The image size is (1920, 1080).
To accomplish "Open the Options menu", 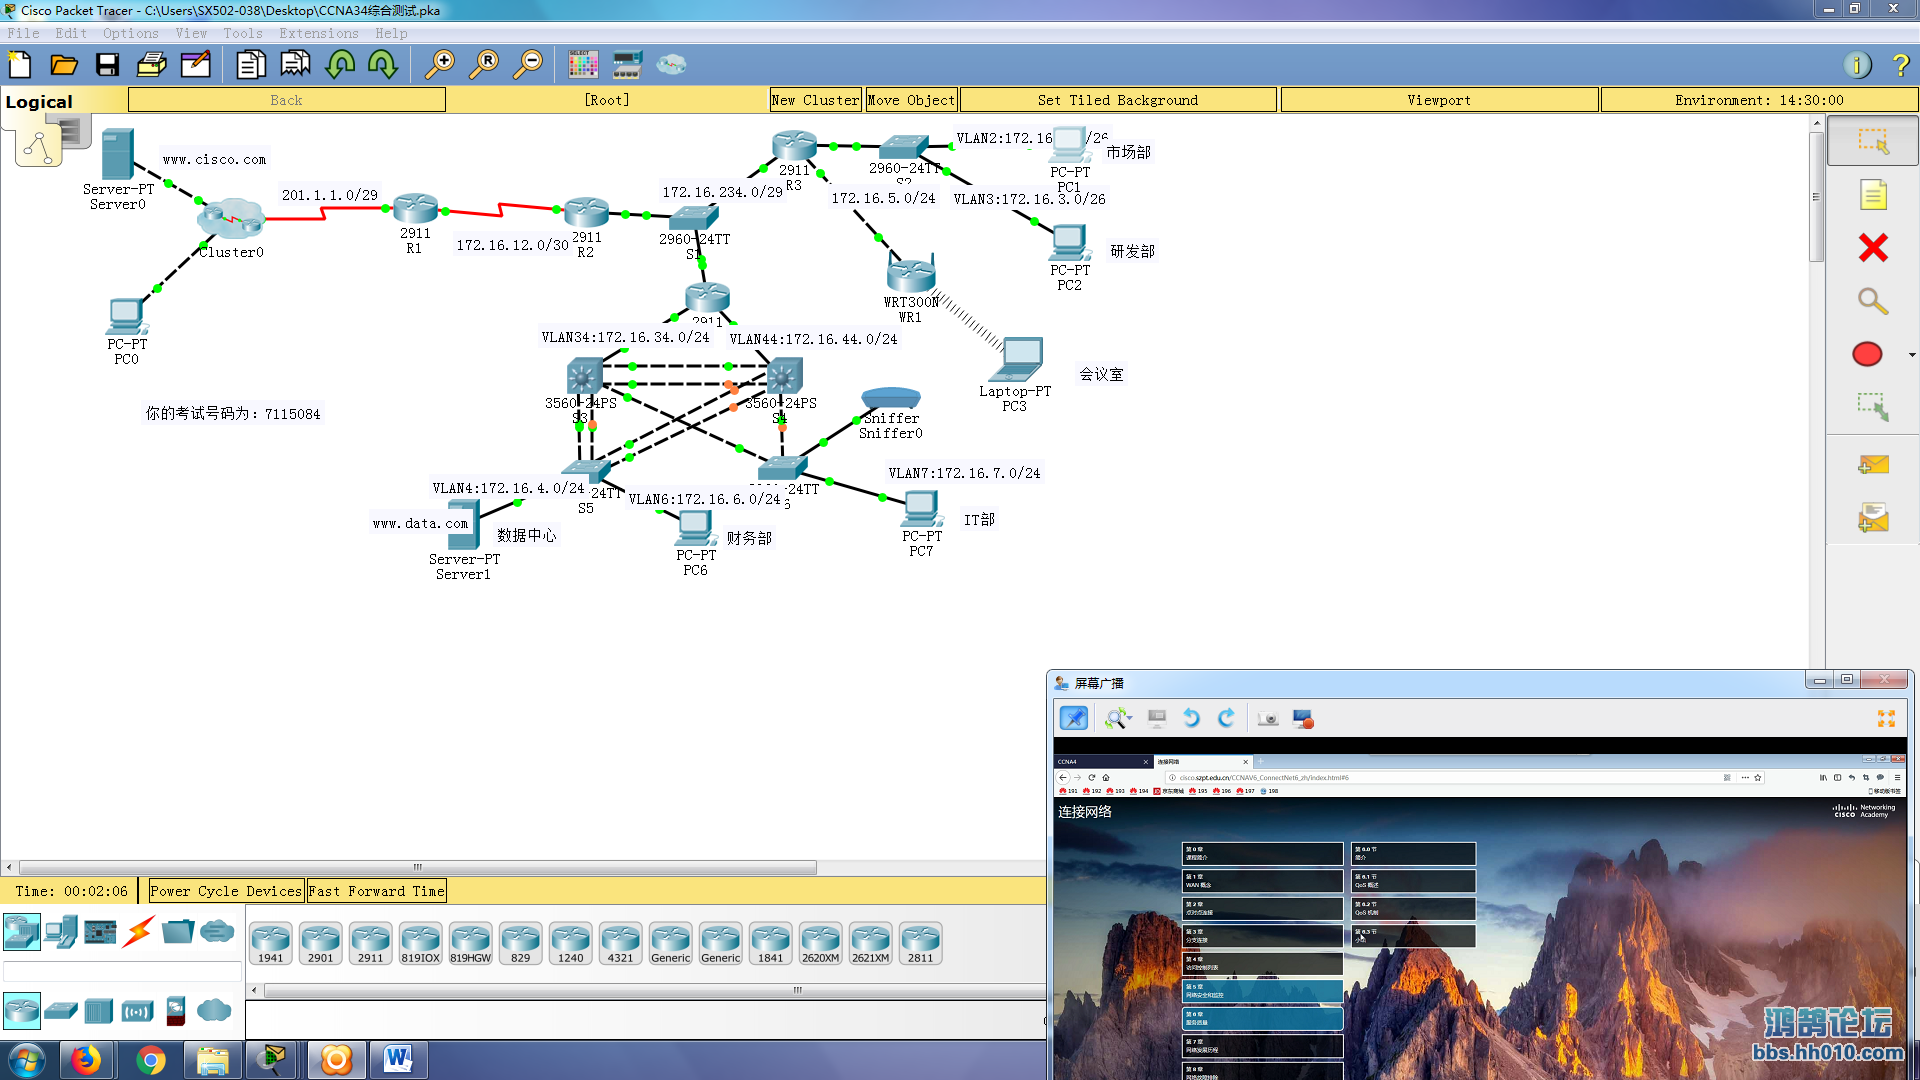I will click(131, 33).
